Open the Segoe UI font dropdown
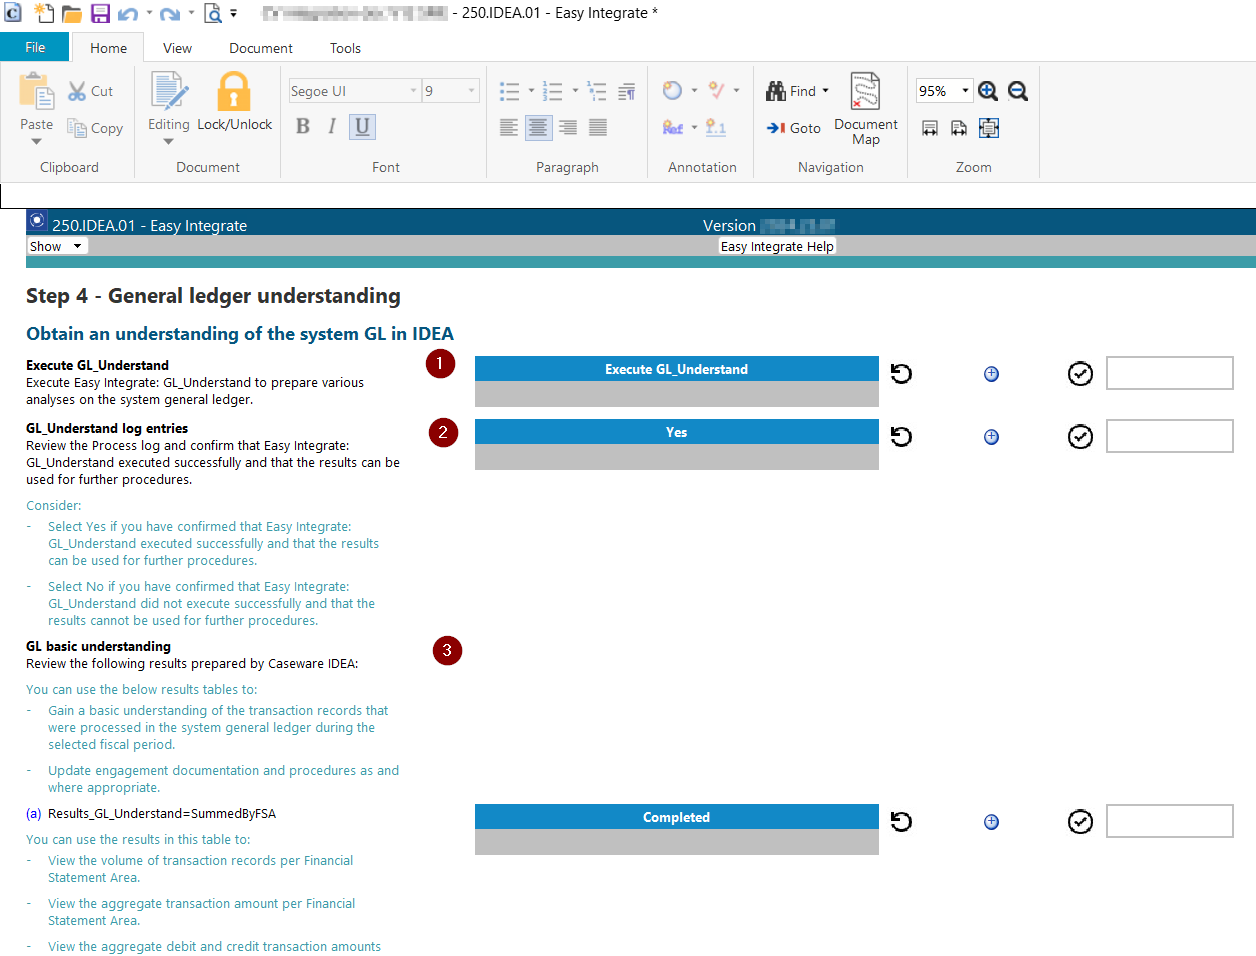The width and height of the screenshot is (1256, 956). pyautogui.click(x=413, y=91)
